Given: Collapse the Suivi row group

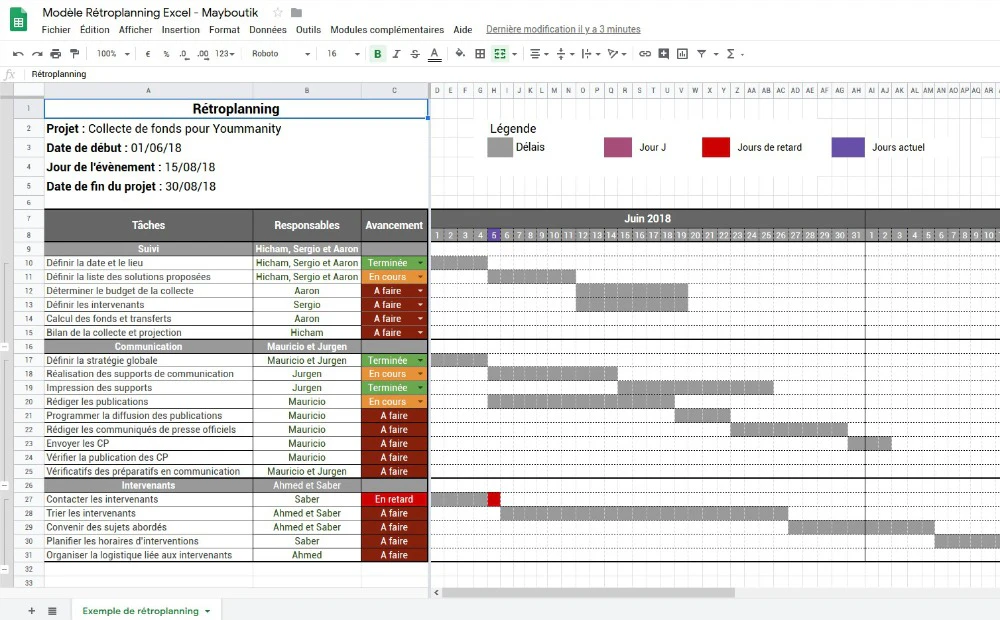Looking at the screenshot, I should click(x=4, y=346).
